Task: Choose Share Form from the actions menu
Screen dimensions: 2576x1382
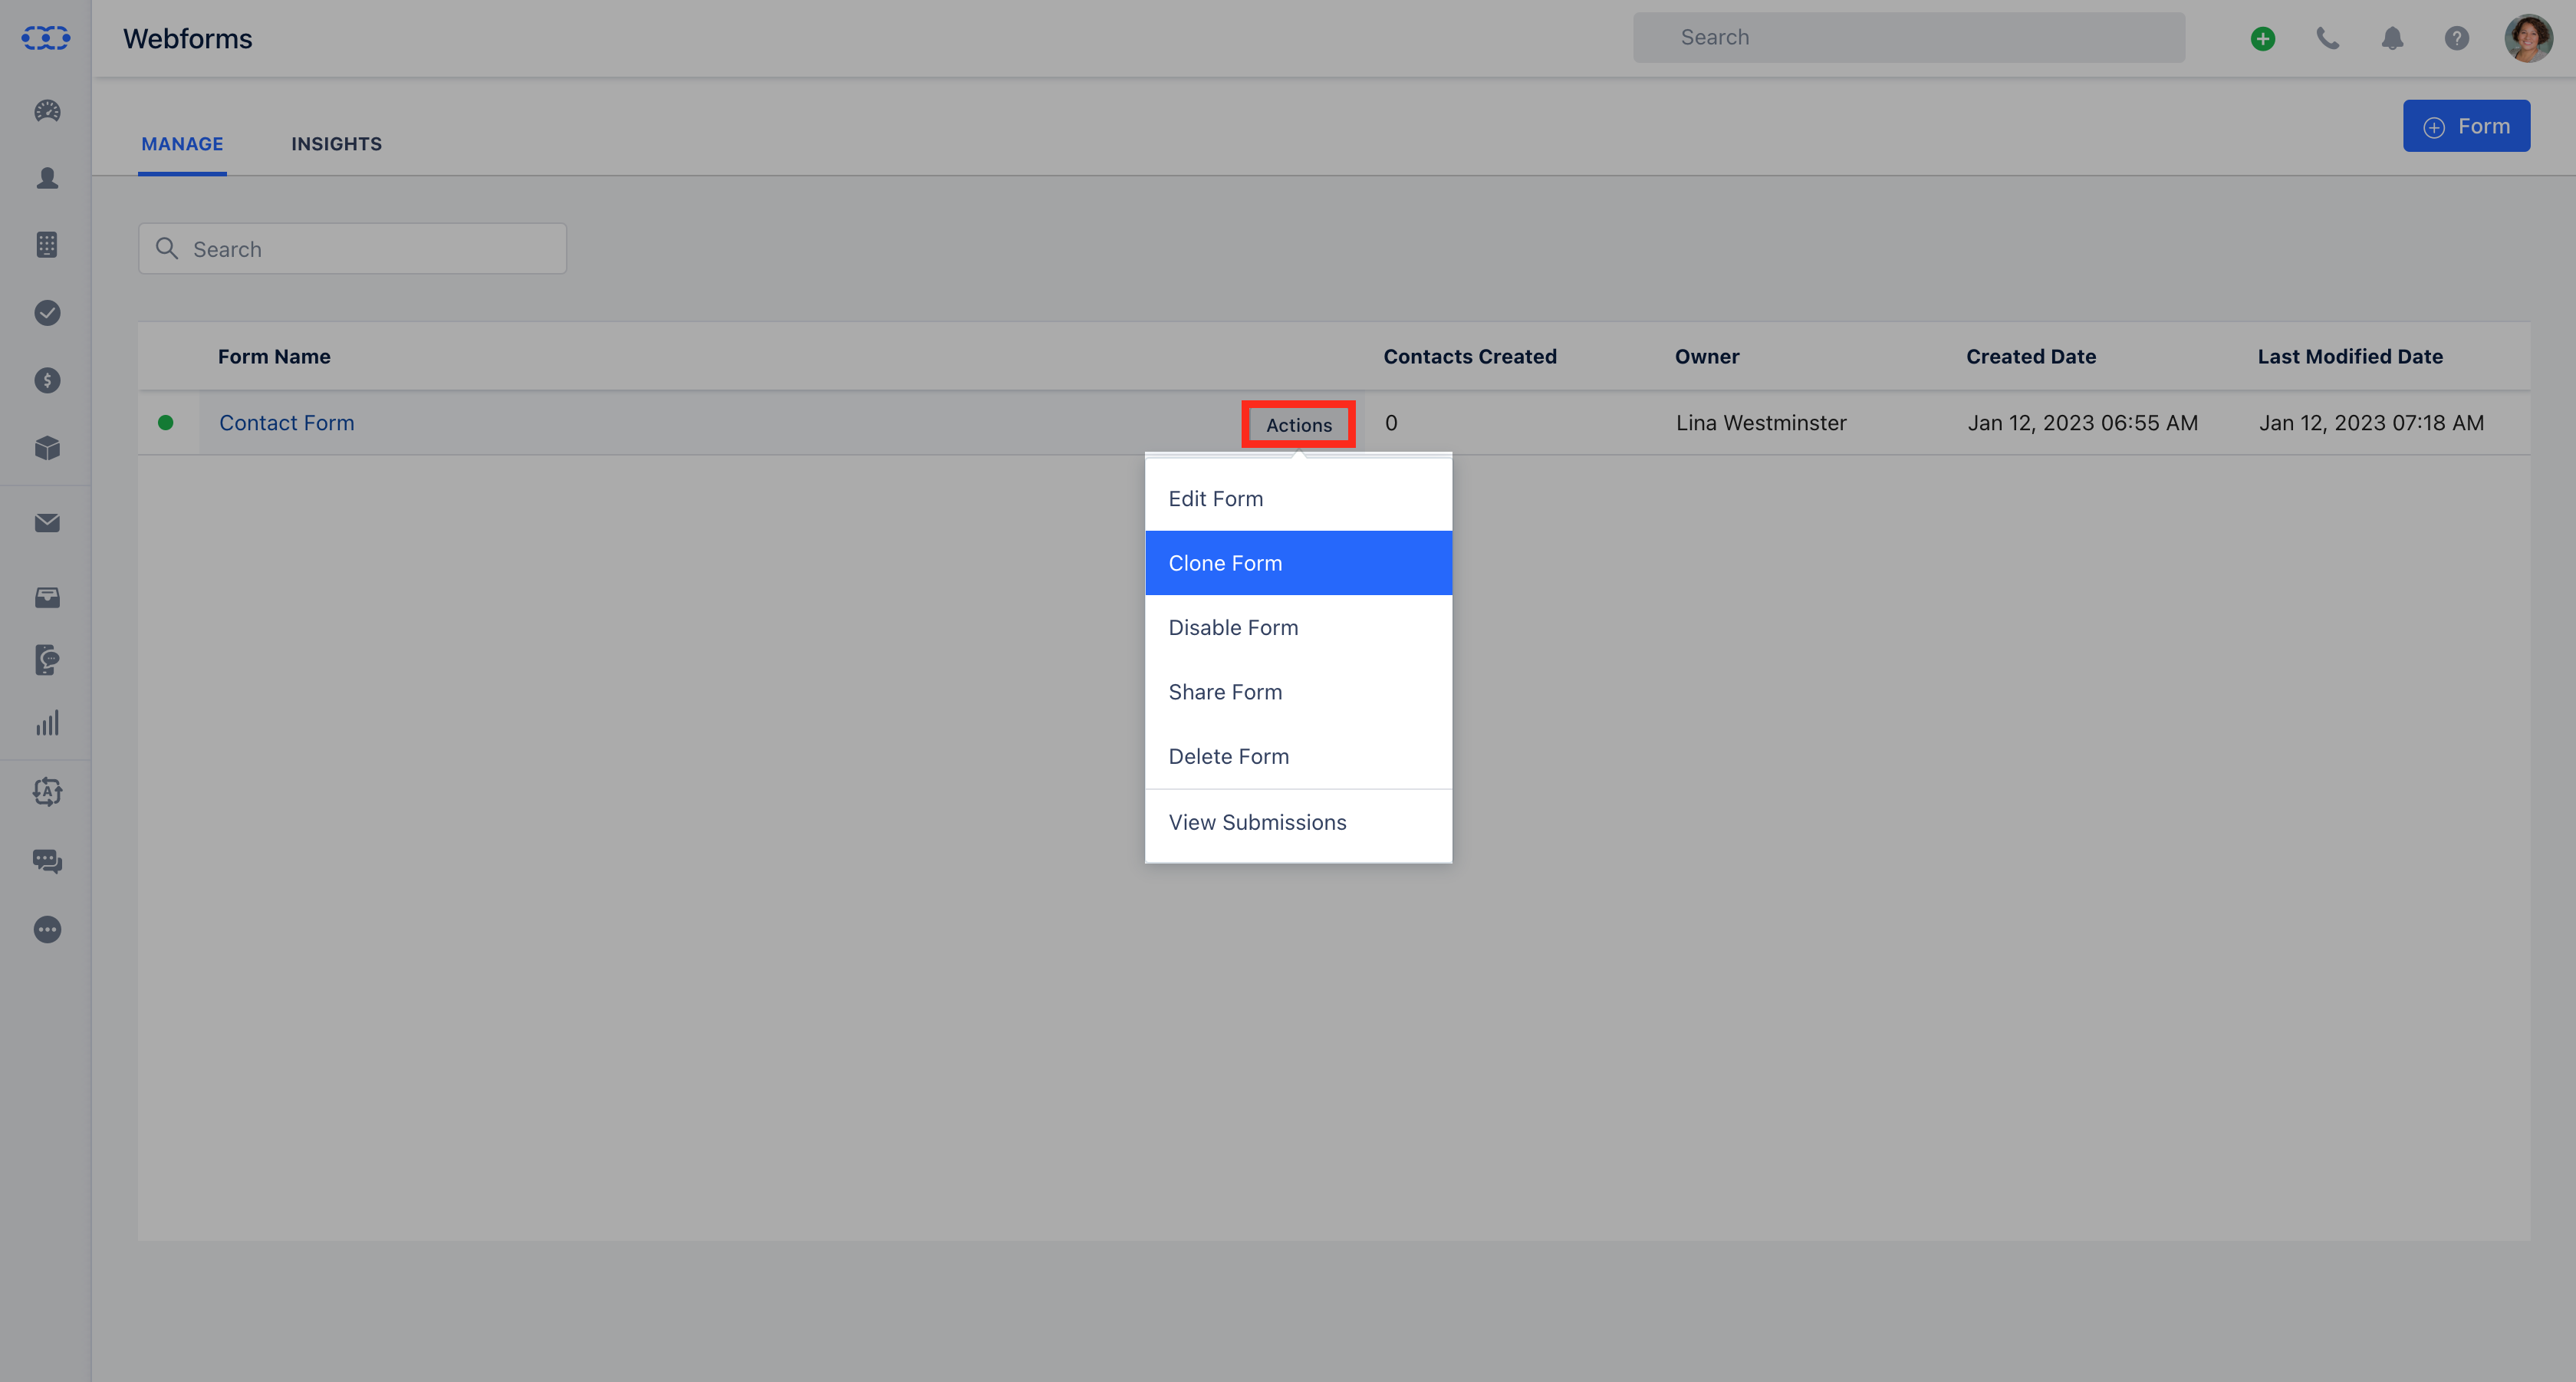Action: 1298,692
